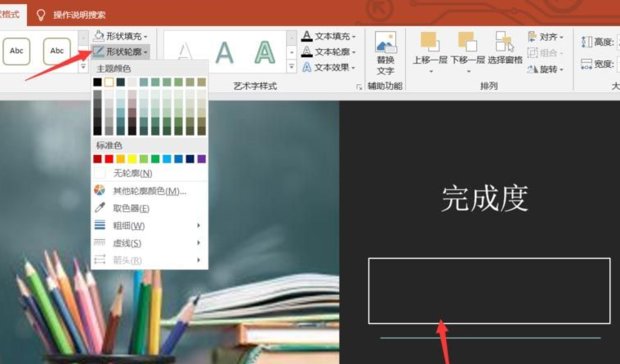Screen dimensions: 620x364
Task: Pick the black theme color swatch
Action: 97,82
